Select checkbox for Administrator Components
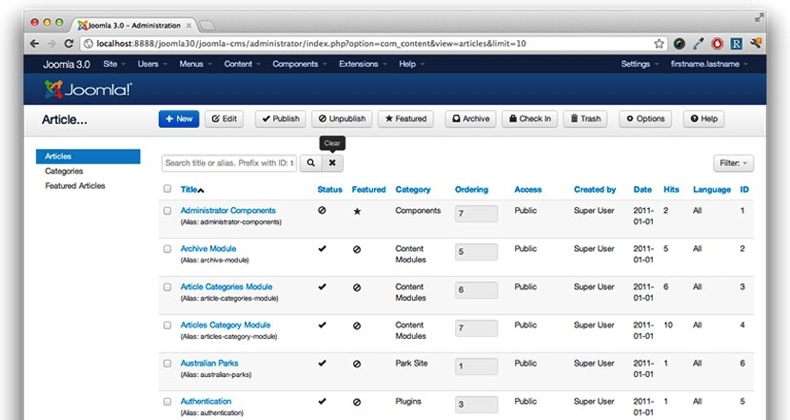Viewport: 790px width, 420px height. [x=167, y=211]
